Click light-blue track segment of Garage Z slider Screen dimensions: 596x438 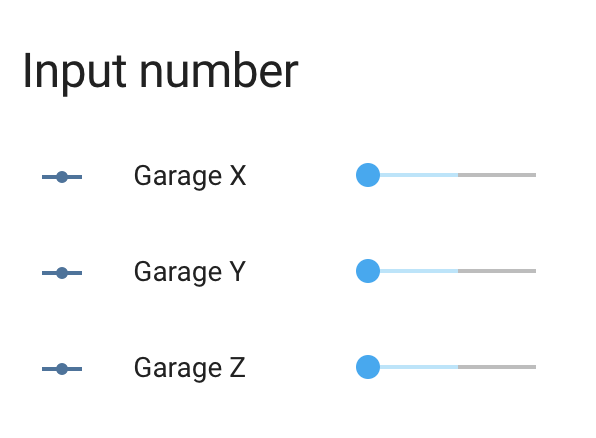click(419, 367)
